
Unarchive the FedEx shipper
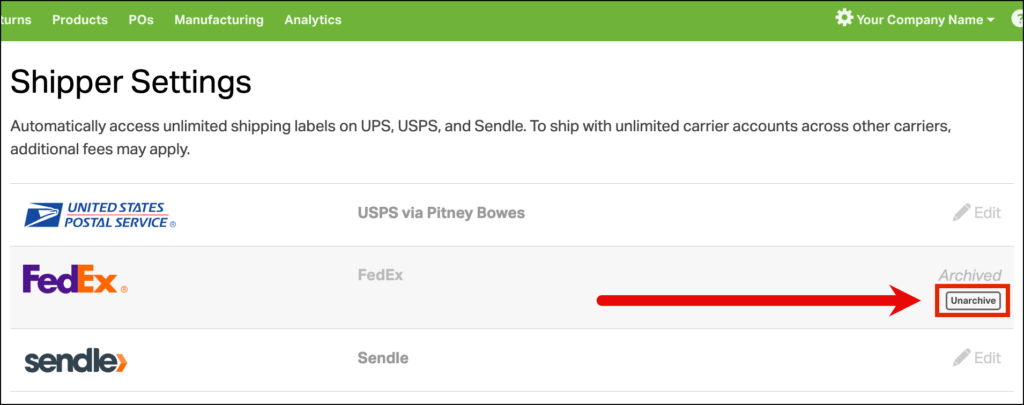[973, 300]
